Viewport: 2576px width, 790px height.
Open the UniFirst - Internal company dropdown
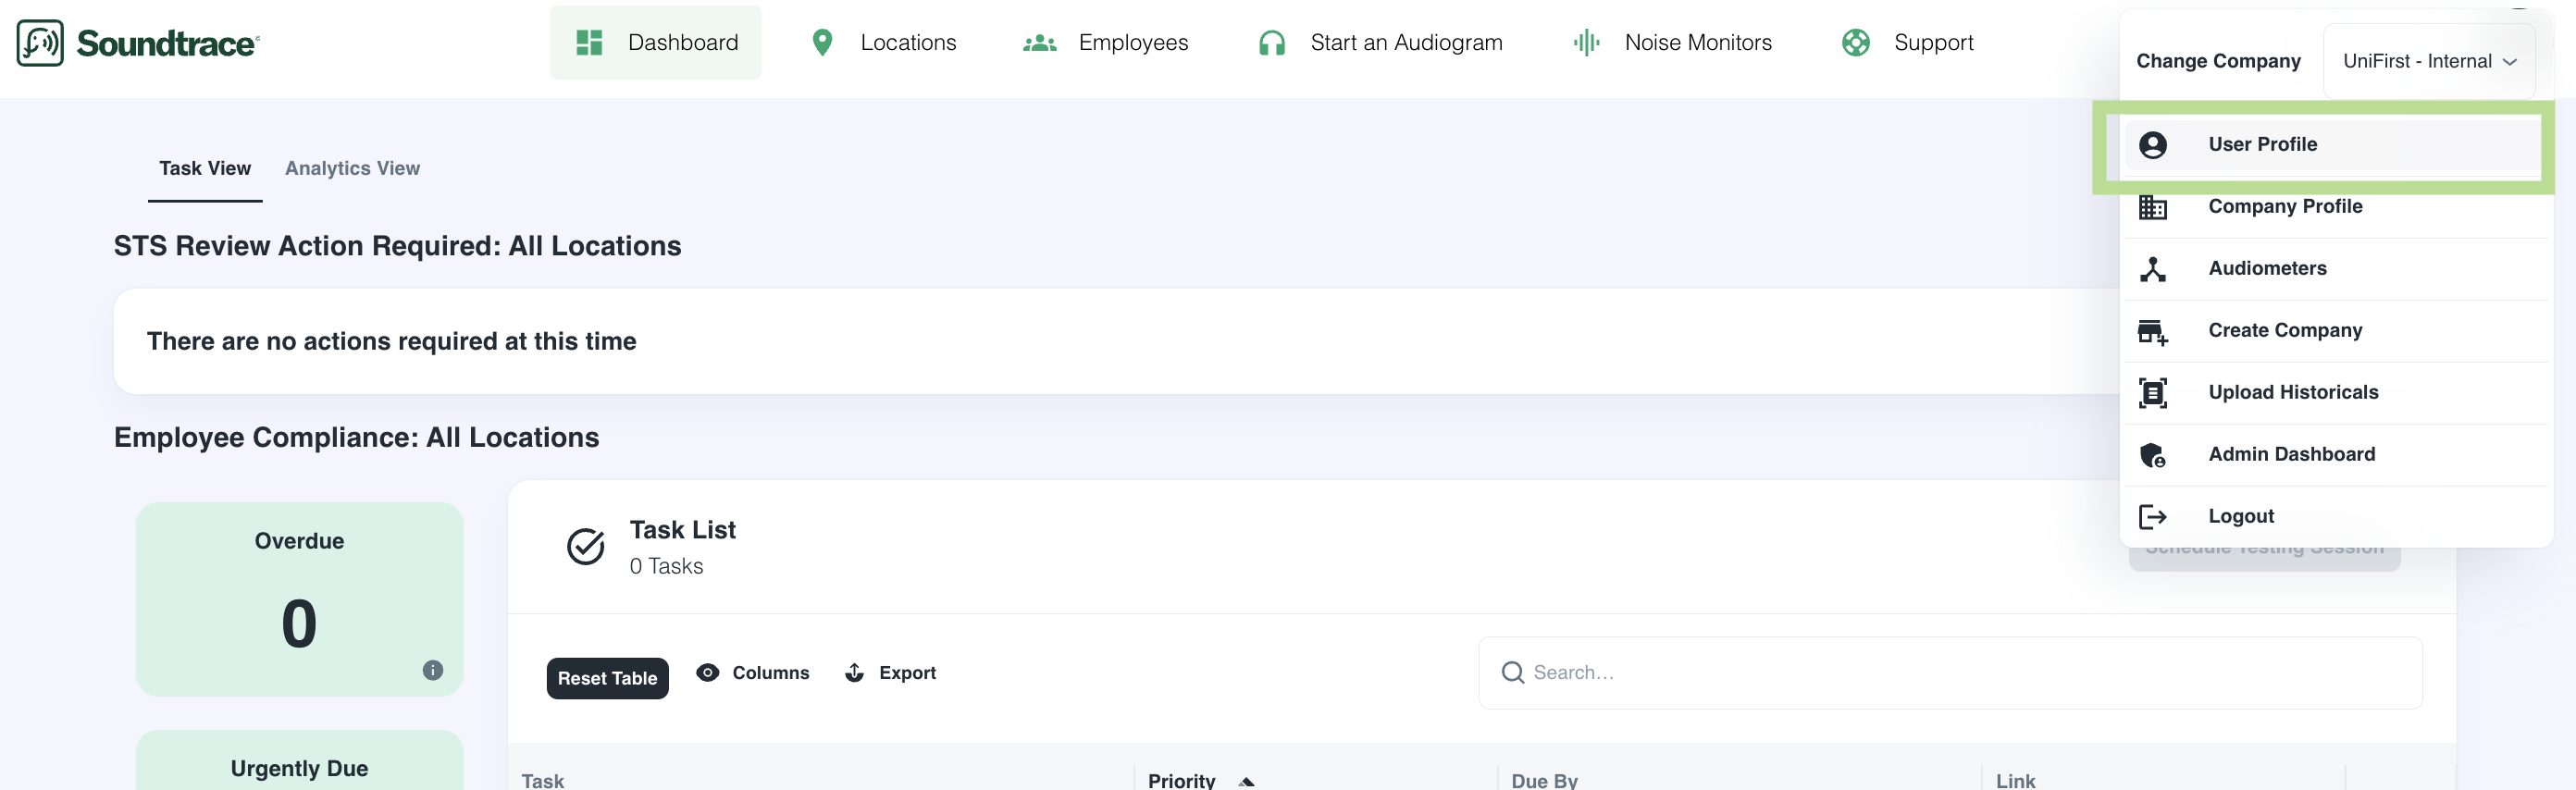(2429, 61)
